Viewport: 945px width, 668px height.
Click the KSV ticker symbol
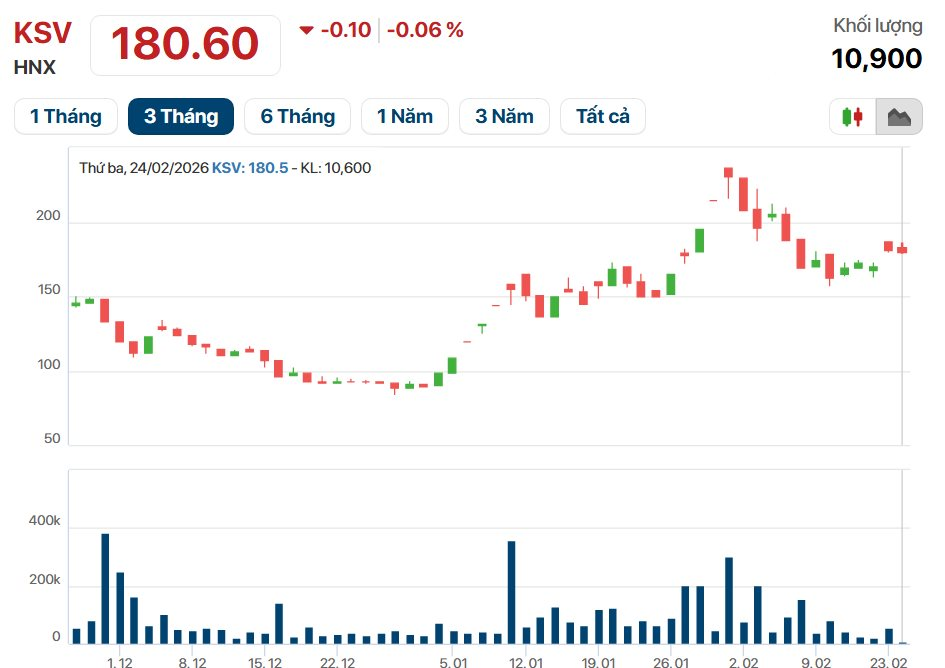coord(42,33)
